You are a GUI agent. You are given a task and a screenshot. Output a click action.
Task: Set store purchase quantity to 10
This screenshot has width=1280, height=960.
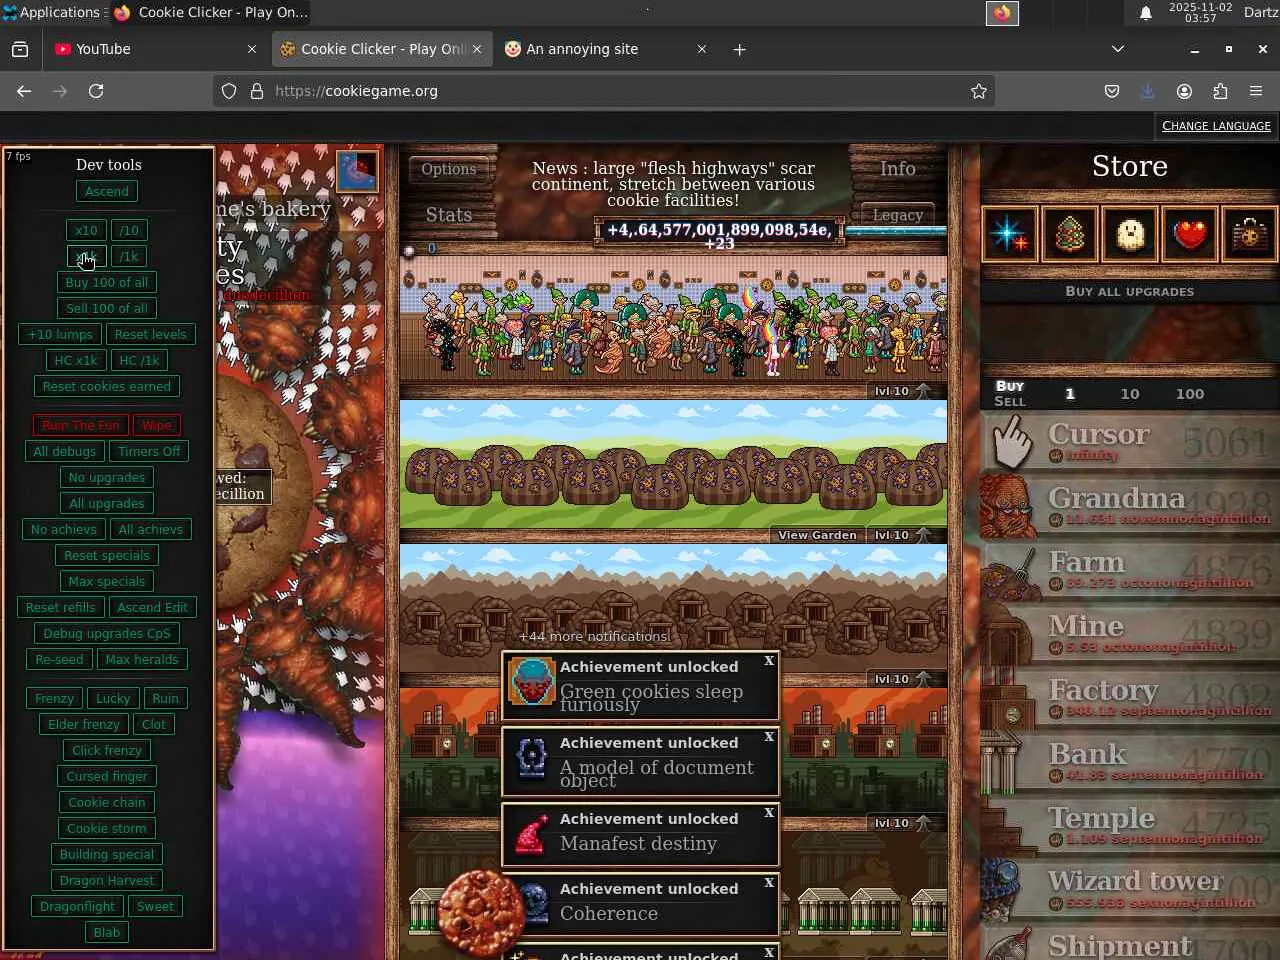click(1130, 394)
